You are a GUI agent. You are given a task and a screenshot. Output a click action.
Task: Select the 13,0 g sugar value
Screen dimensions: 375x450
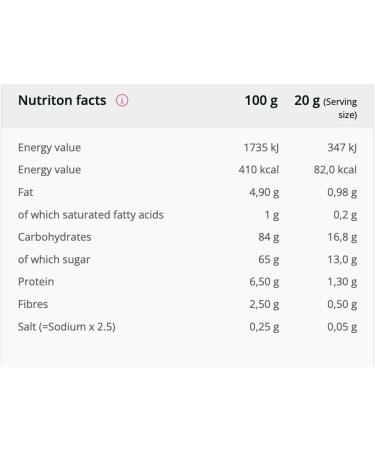(x=342, y=259)
